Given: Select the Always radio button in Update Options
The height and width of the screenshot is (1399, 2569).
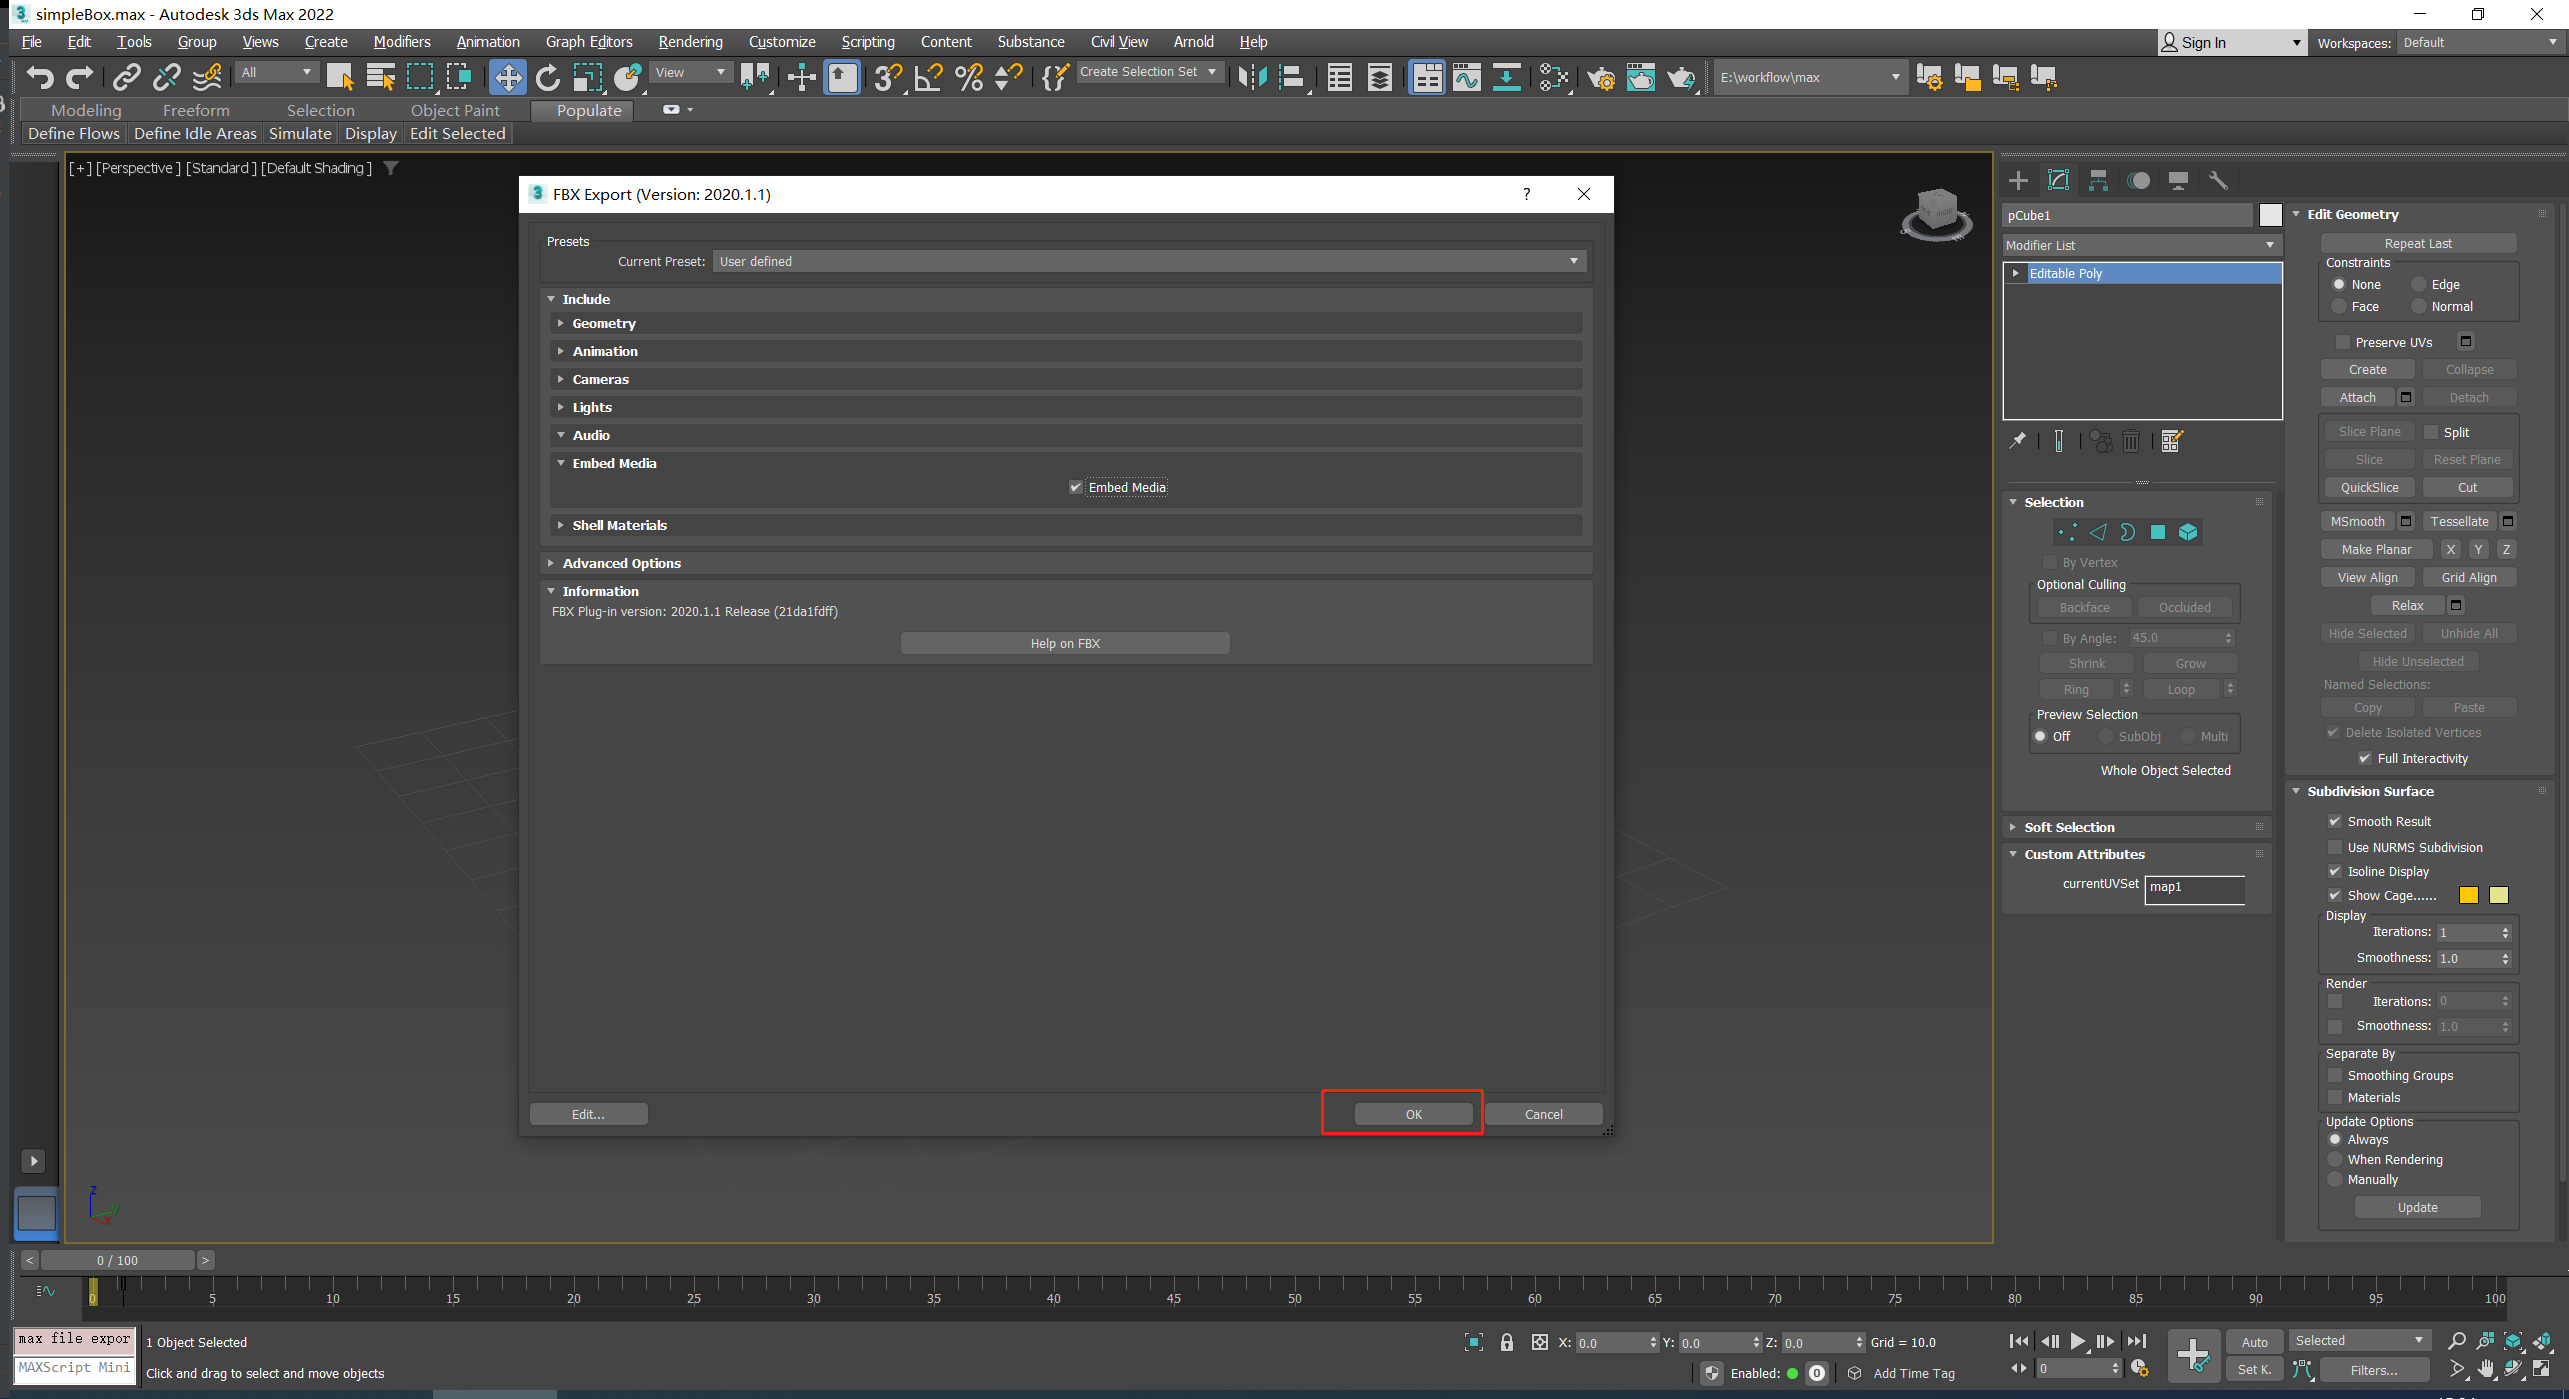Looking at the screenshot, I should tap(2333, 1139).
